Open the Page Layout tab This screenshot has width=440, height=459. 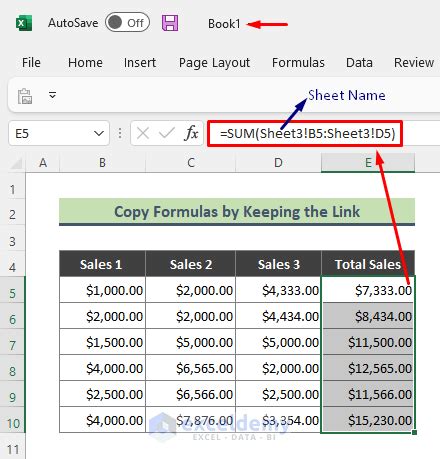pos(214,63)
